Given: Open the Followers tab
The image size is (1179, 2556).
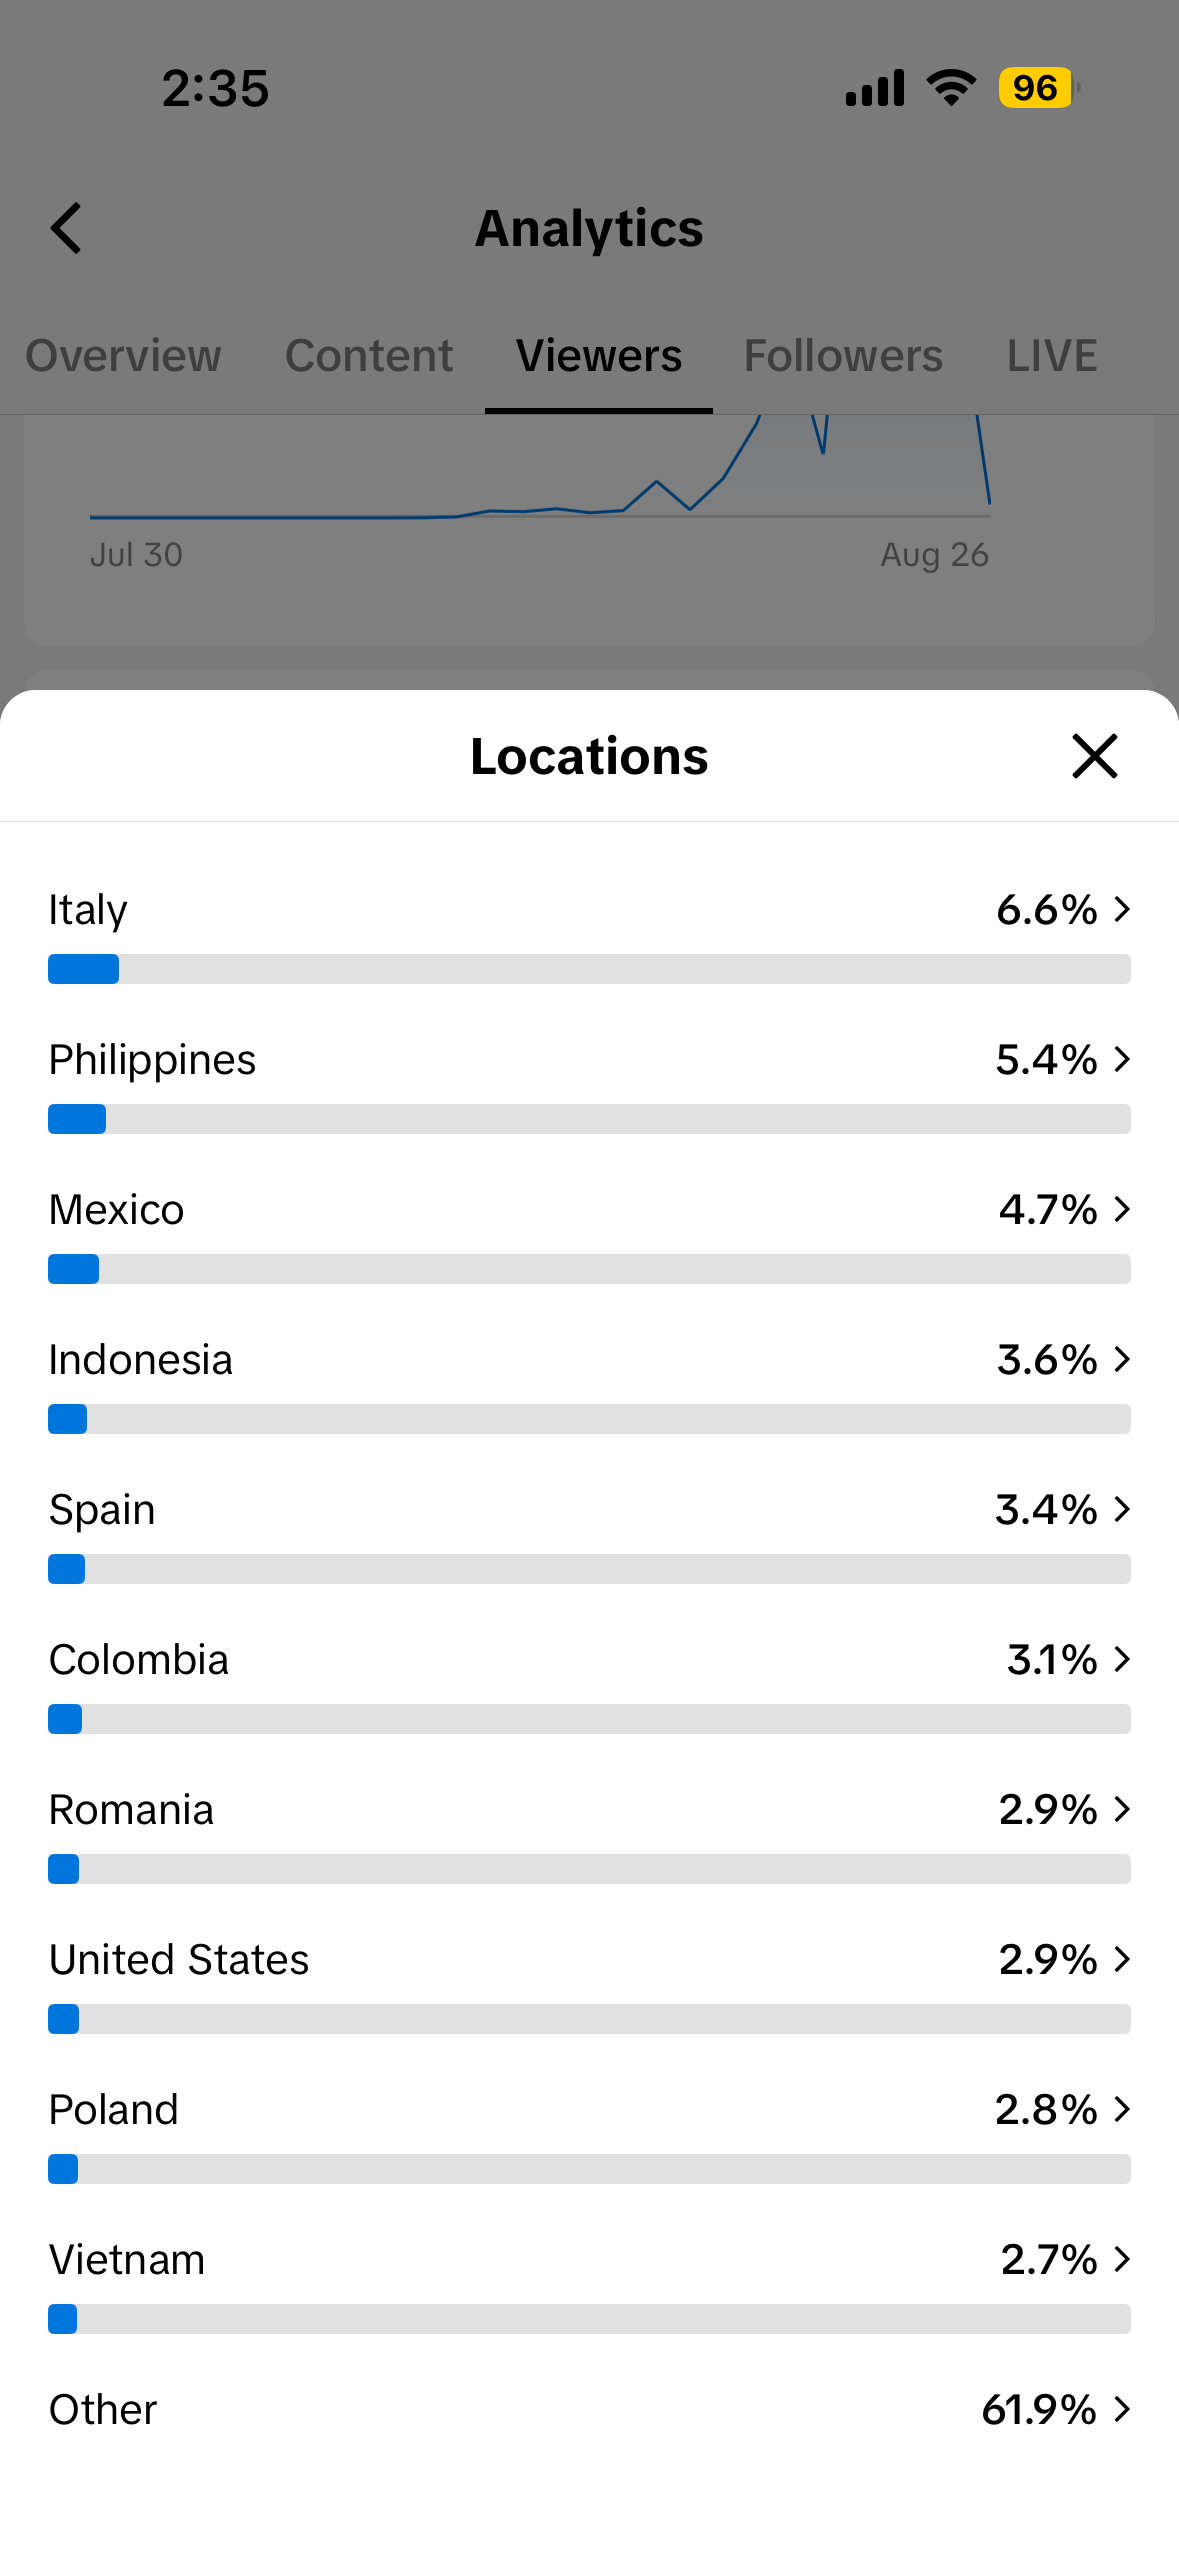Looking at the screenshot, I should tap(843, 356).
